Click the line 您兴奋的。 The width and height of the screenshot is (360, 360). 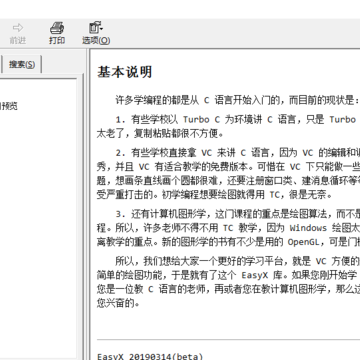click(118, 303)
